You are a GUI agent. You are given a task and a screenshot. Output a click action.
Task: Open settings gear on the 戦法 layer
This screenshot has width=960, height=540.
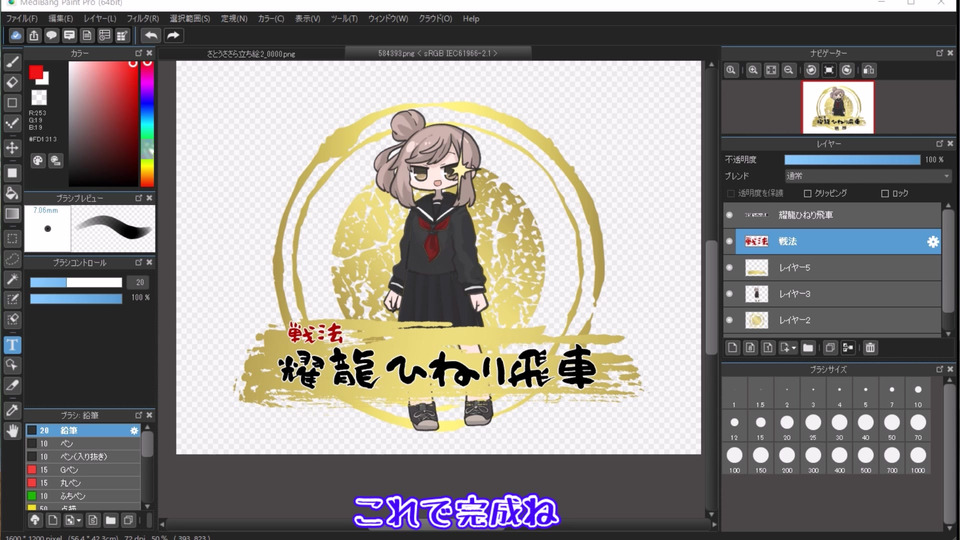pos(932,241)
